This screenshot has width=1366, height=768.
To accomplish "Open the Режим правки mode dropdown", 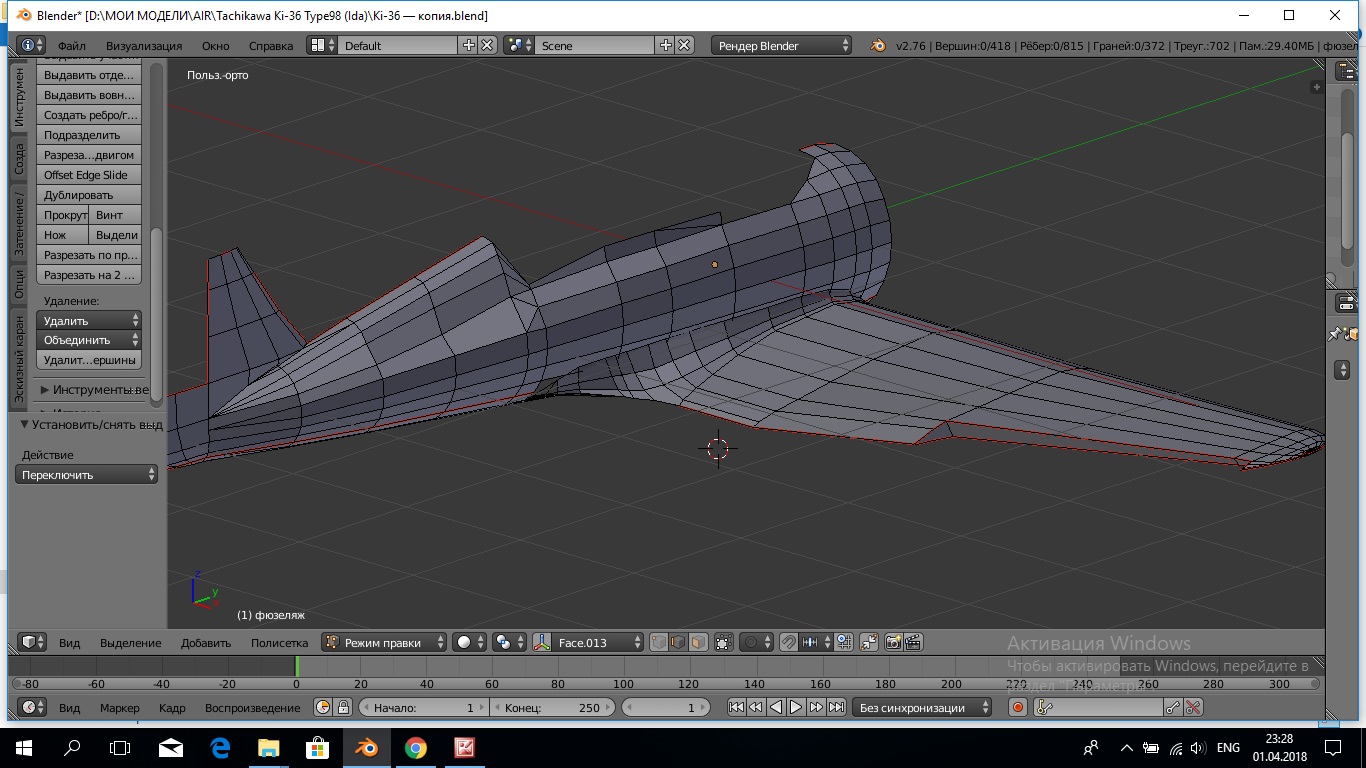I will (384, 643).
